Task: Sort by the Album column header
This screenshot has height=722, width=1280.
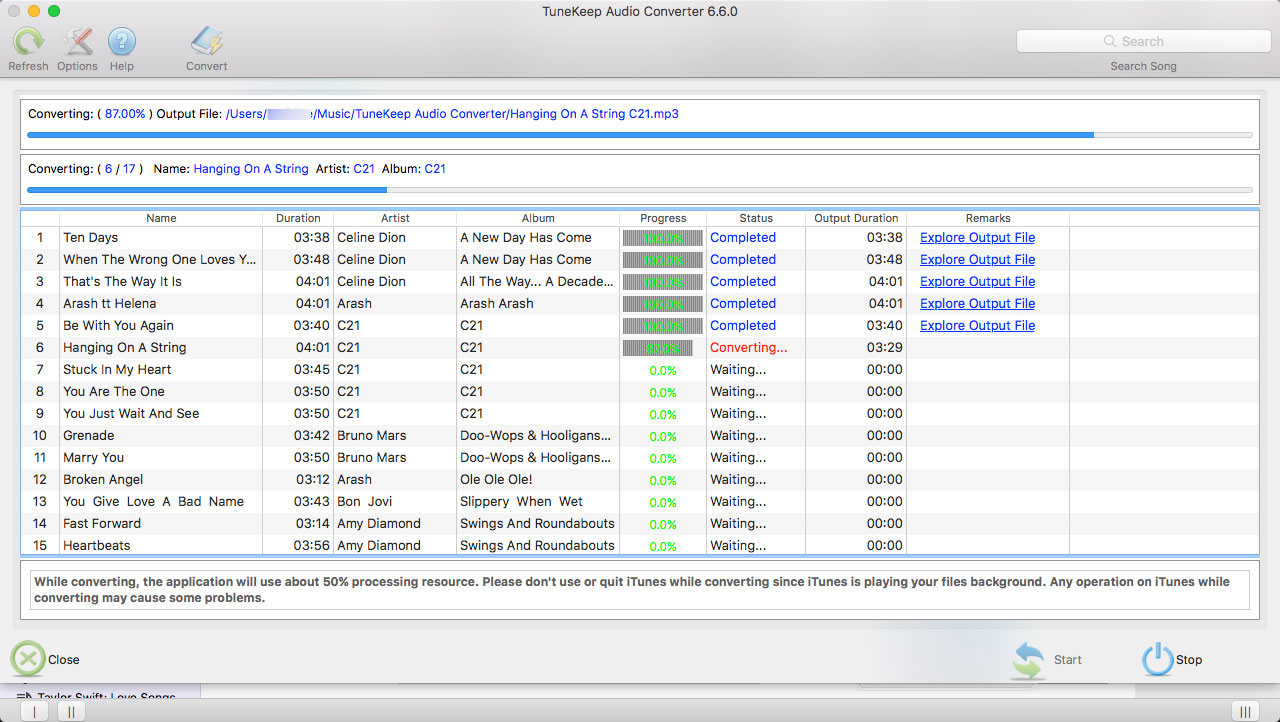Action: point(538,218)
